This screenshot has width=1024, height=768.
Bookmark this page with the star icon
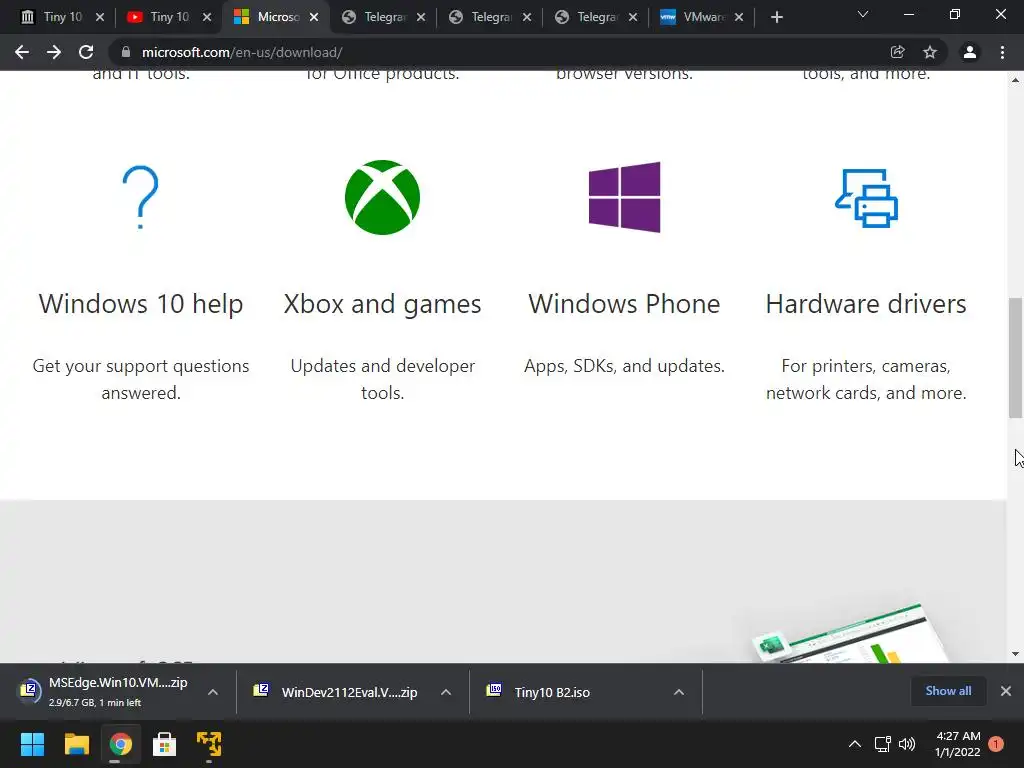pyautogui.click(x=930, y=52)
